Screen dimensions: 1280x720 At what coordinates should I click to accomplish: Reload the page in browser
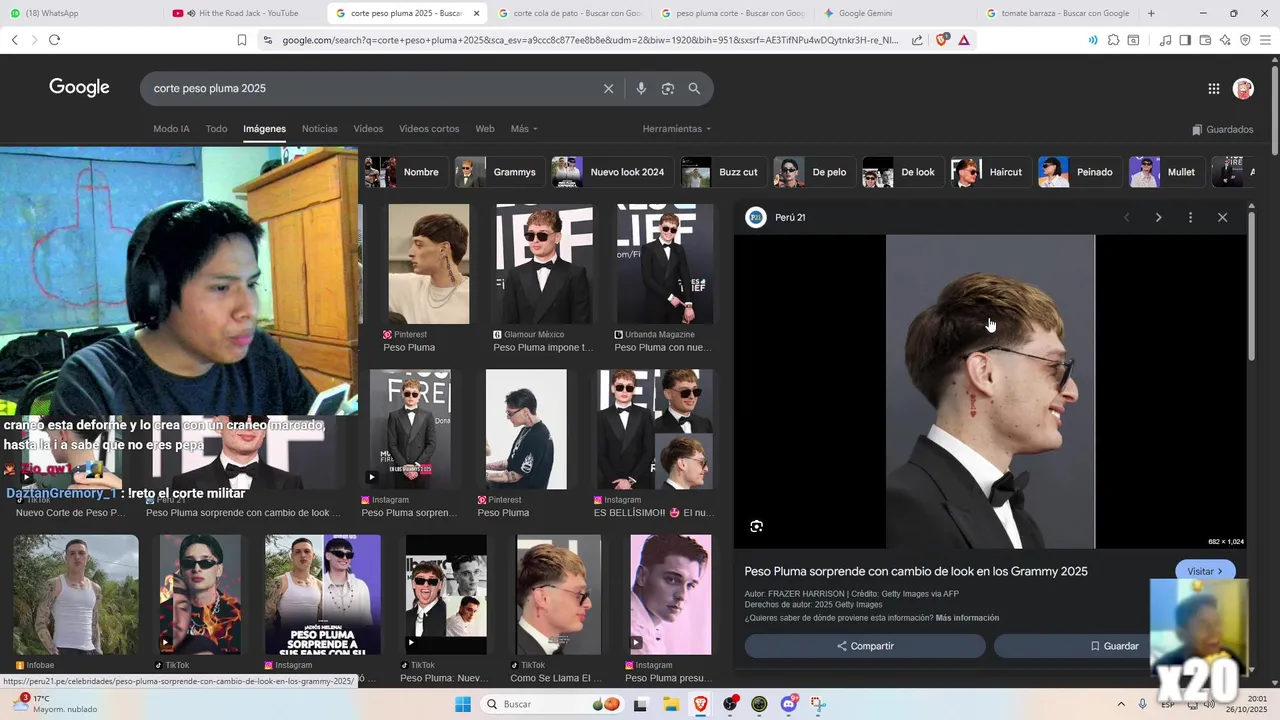coord(54,40)
